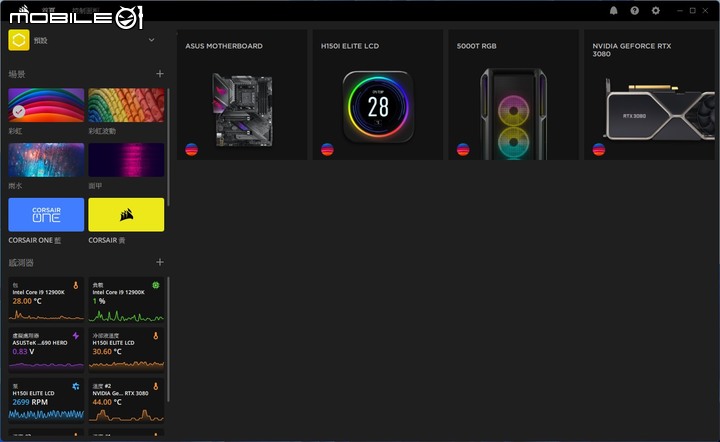Click the scenes list scrollbar
The width and height of the screenshot is (720, 442).
click(169, 147)
